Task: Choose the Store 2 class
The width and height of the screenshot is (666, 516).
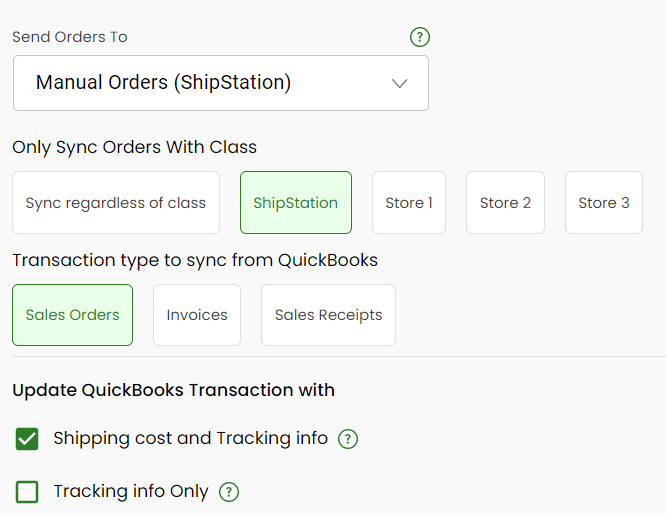Action: 505,203
